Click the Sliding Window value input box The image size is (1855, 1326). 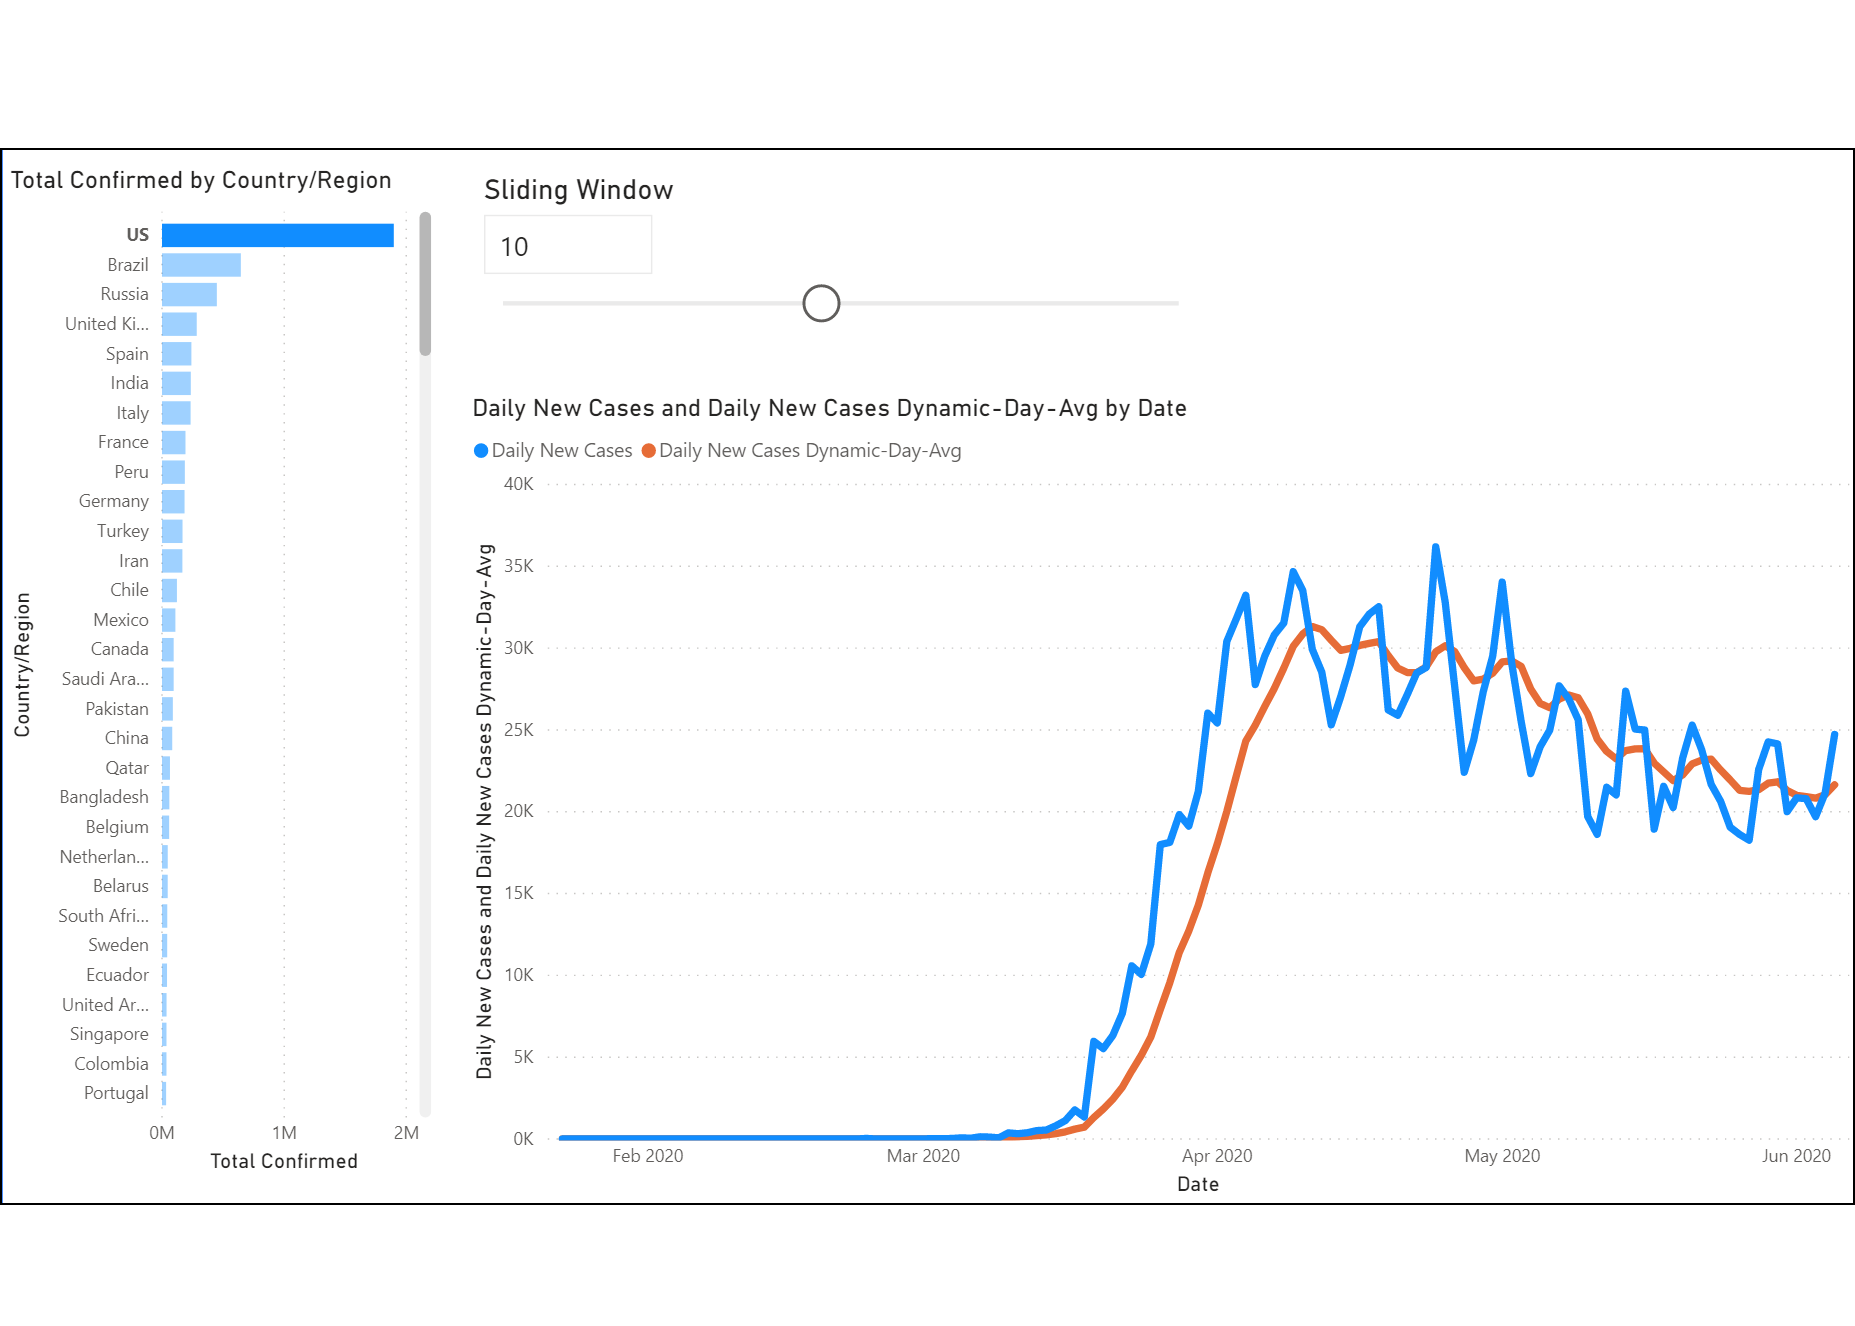568,245
